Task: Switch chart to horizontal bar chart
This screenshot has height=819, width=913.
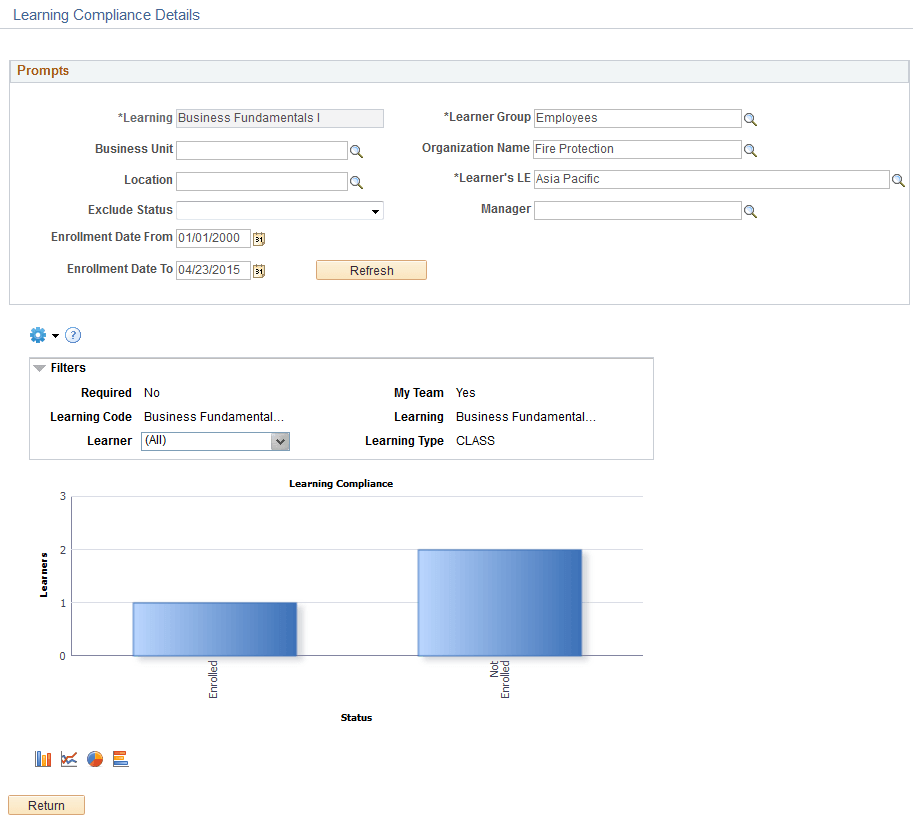Action: (x=120, y=758)
